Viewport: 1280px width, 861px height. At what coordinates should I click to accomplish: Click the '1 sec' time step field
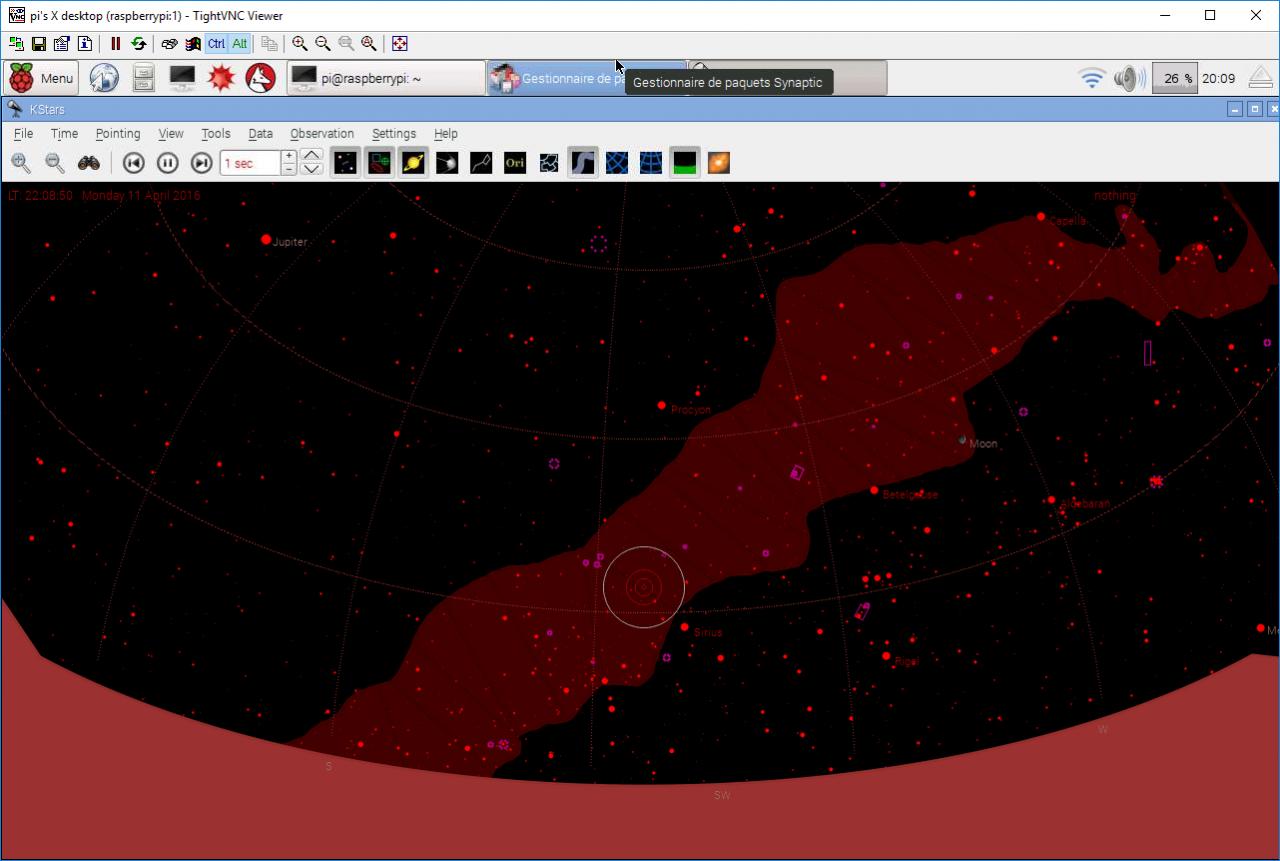250,163
